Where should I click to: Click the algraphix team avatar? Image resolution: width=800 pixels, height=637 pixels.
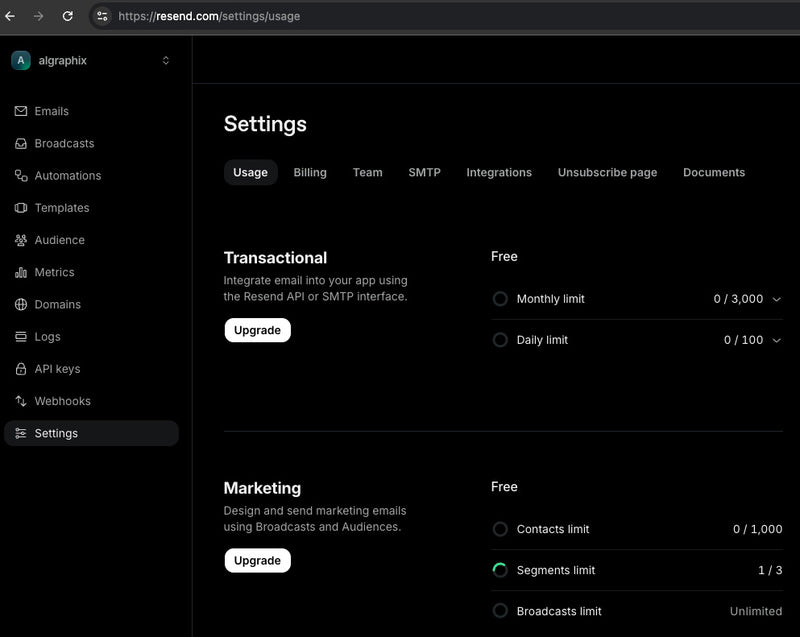coord(21,60)
